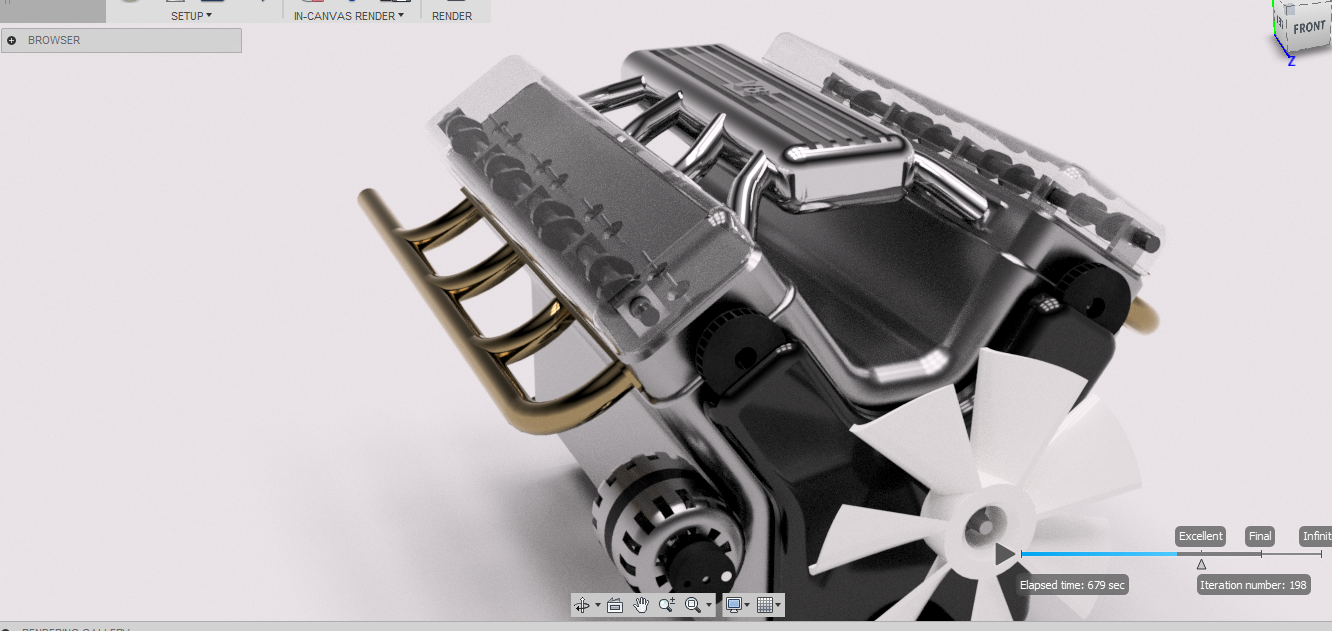Click the Excellent quality label
Screen dimensions: 1332x631
coord(1200,536)
